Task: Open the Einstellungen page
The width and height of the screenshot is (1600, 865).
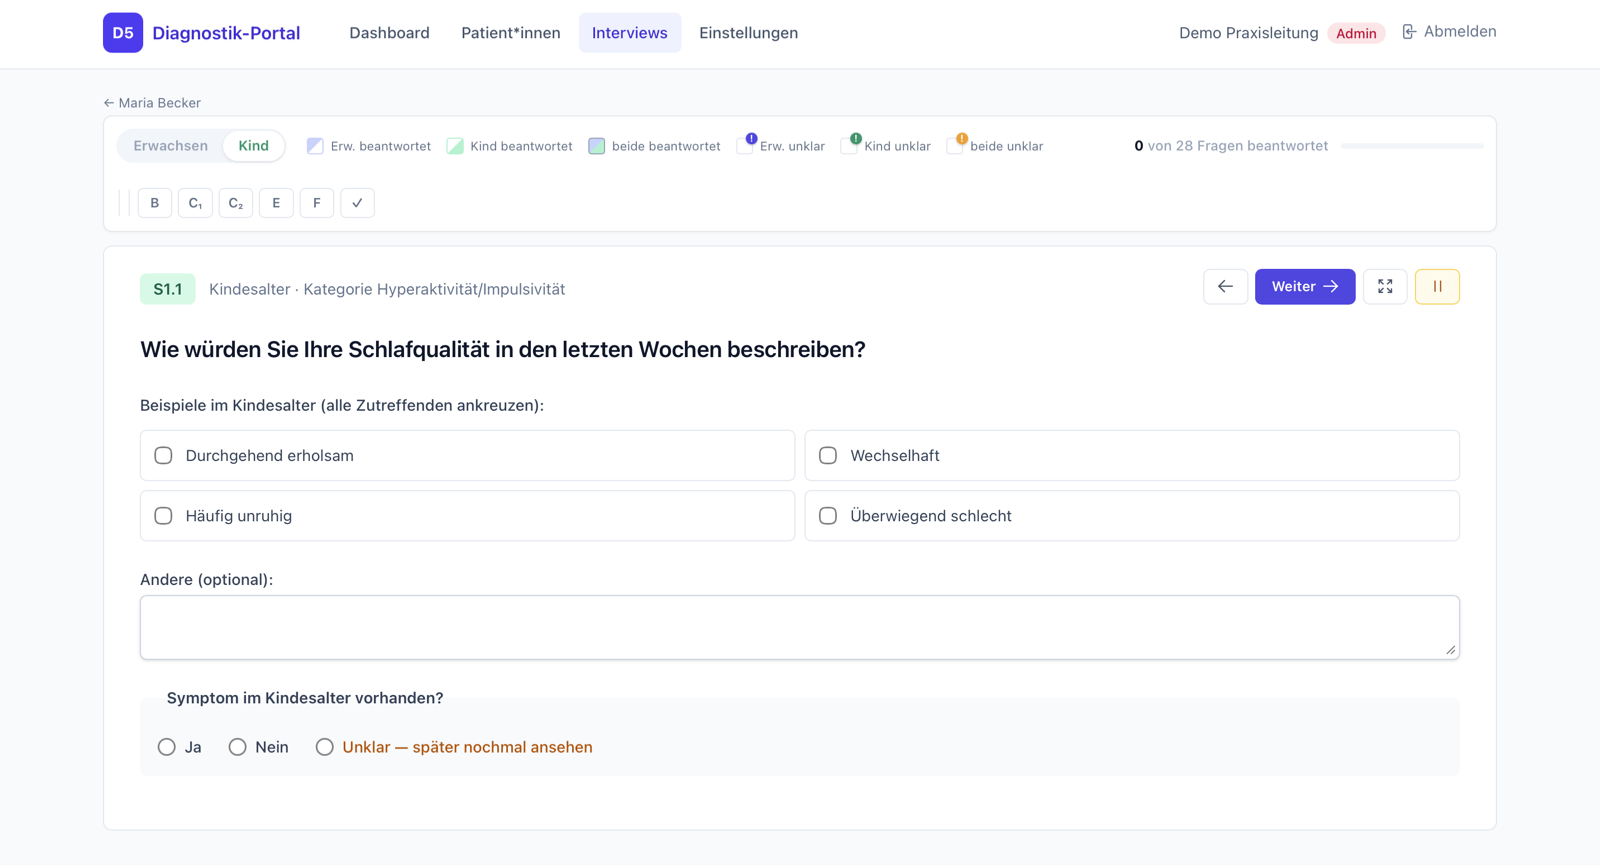Action: pyautogui.click(x=748, y=33)
